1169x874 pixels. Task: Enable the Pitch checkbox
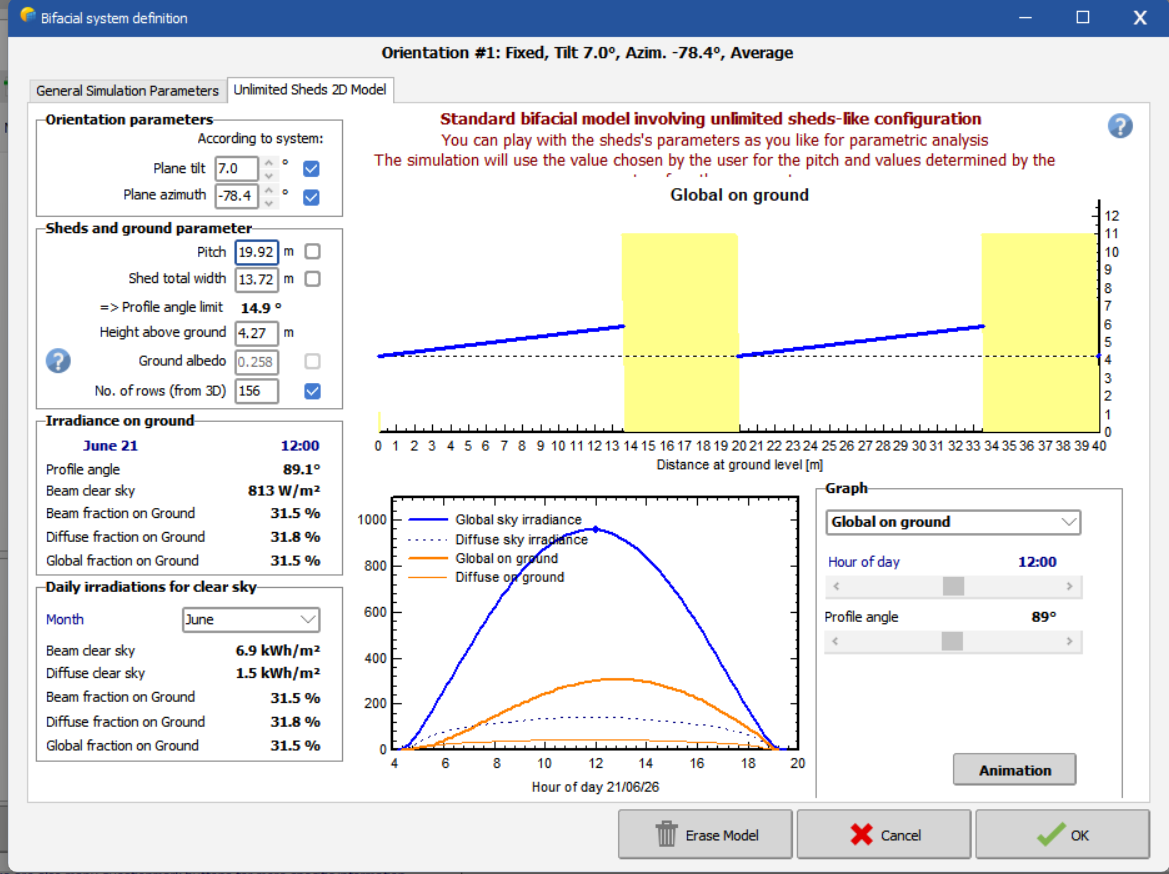tap(312, 252)
